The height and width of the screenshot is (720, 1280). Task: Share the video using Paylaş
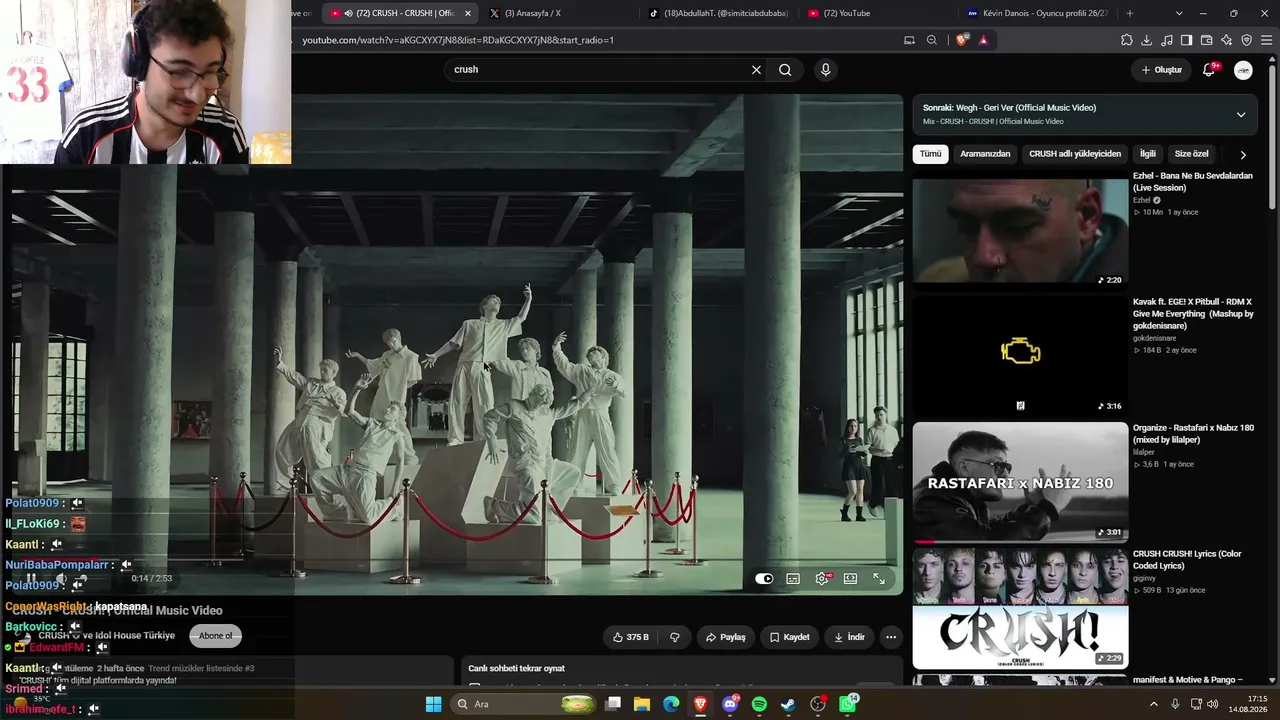tap(725, 637)
